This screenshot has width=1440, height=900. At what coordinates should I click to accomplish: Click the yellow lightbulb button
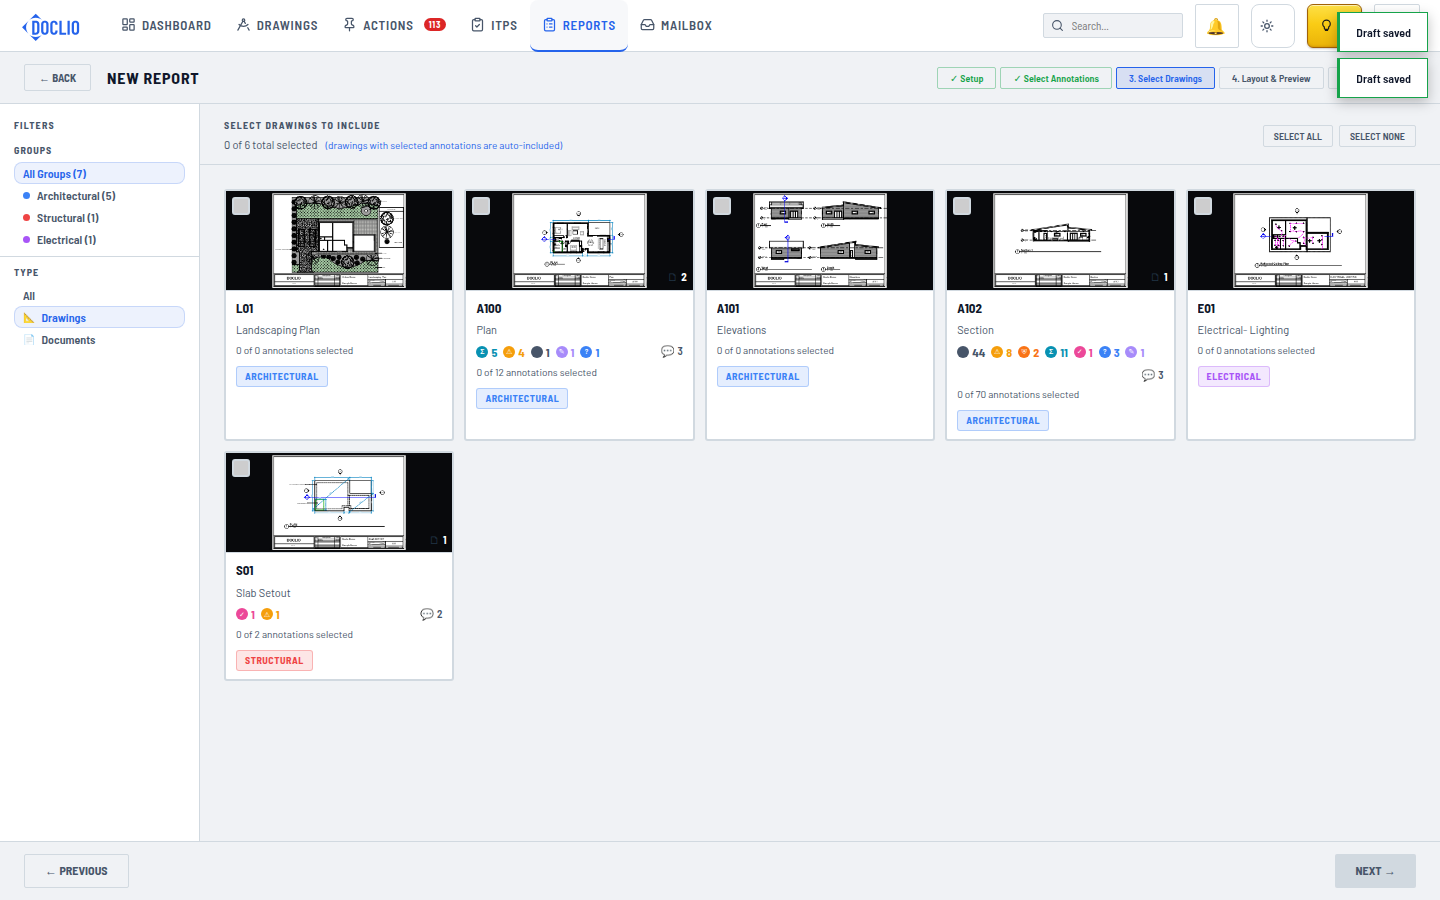(x=1324, y=26)
